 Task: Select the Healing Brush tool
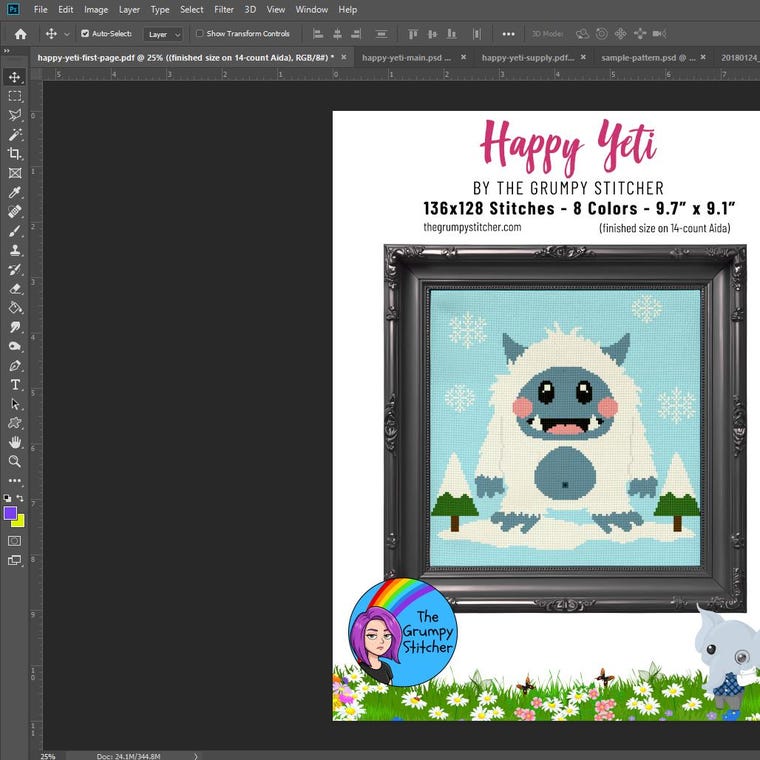pos(15,211)
